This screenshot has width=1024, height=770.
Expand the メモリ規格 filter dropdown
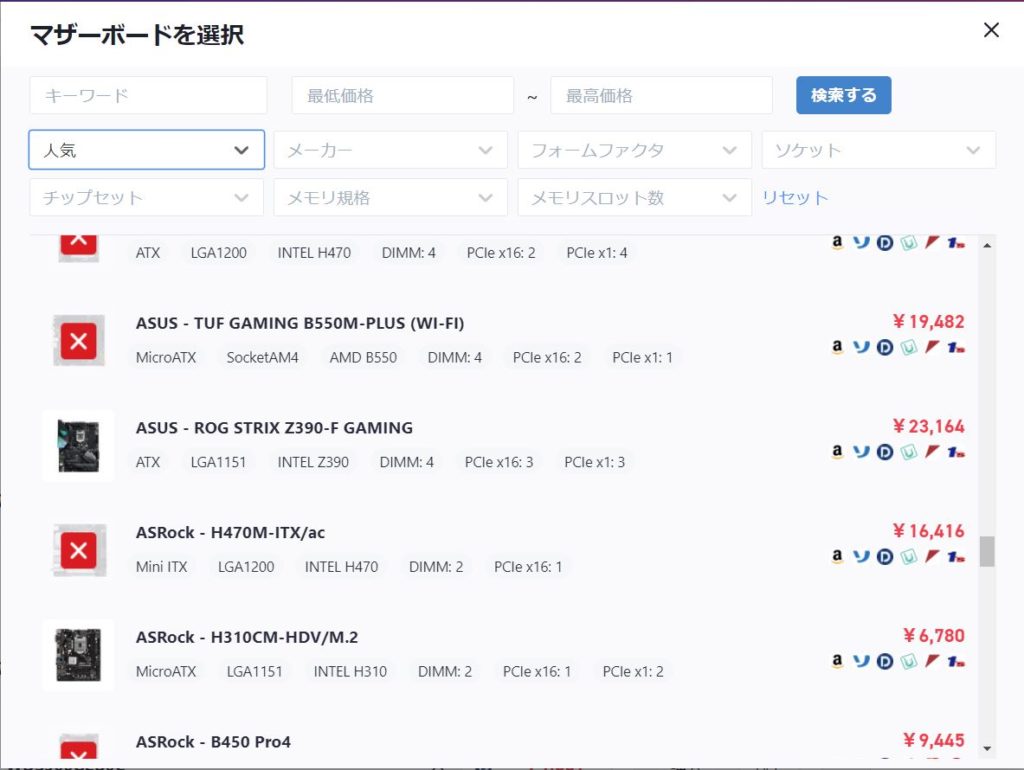(x=391, y=197)
